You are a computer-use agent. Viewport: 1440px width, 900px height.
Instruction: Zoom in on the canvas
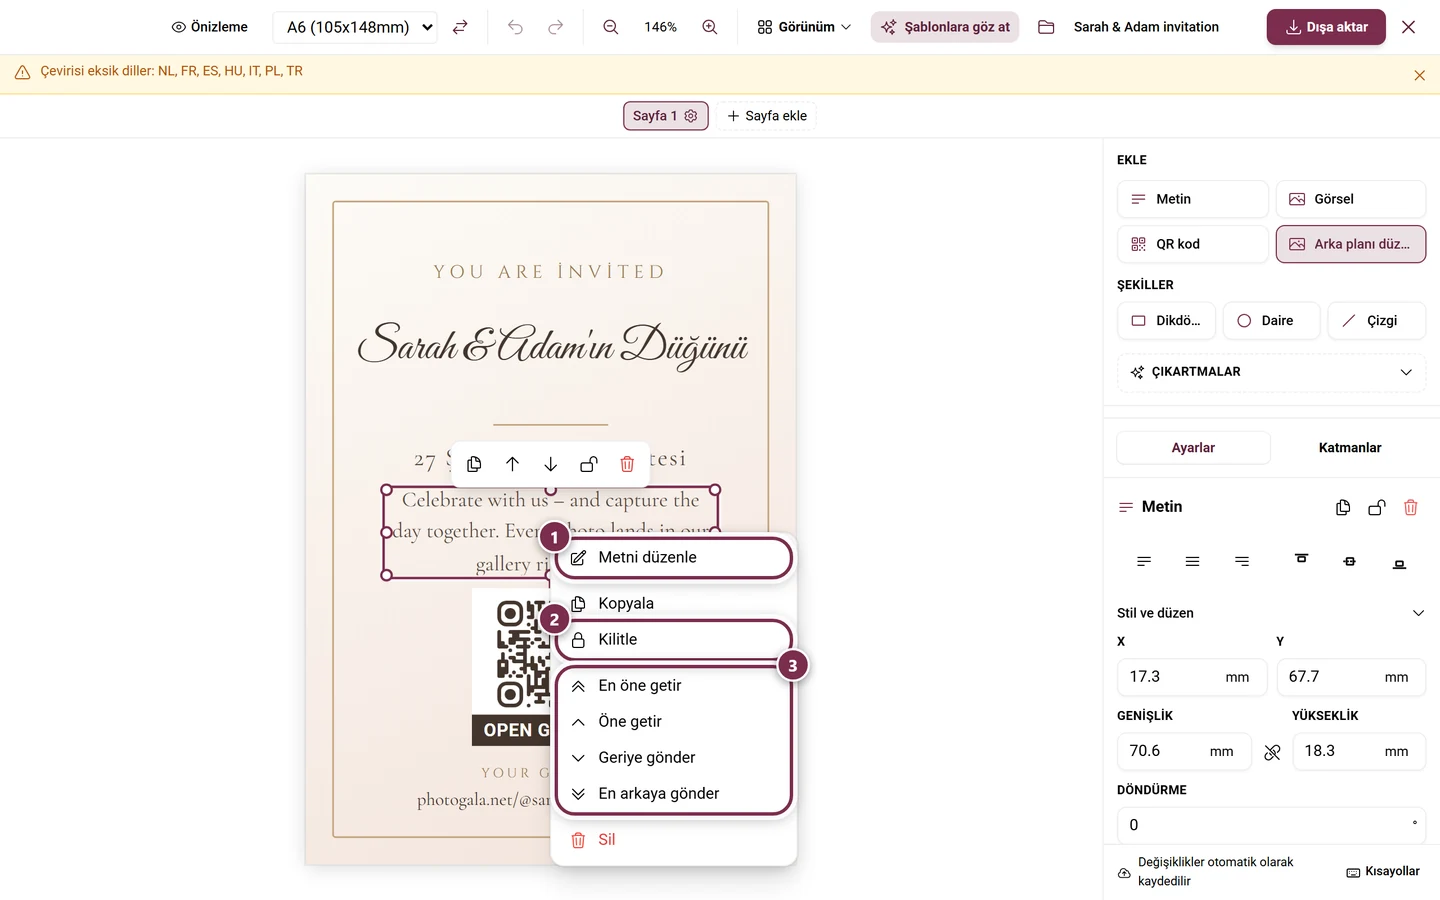coord(710,27)
